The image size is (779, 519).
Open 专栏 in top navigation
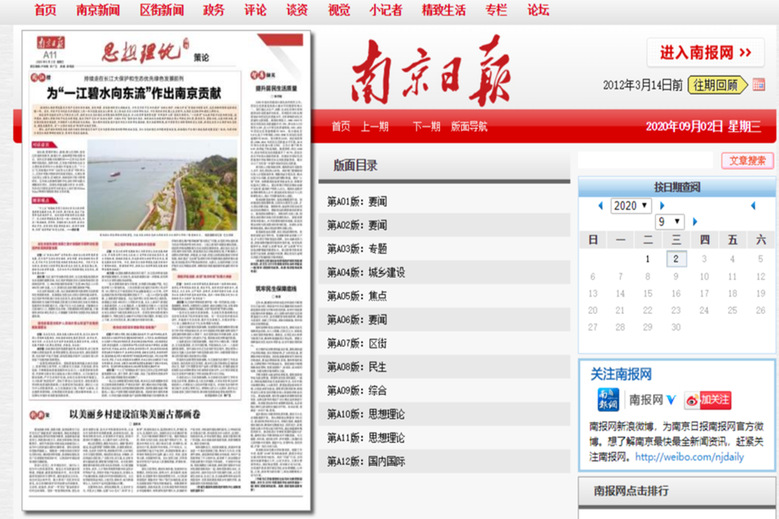click(x=496, y=9)
